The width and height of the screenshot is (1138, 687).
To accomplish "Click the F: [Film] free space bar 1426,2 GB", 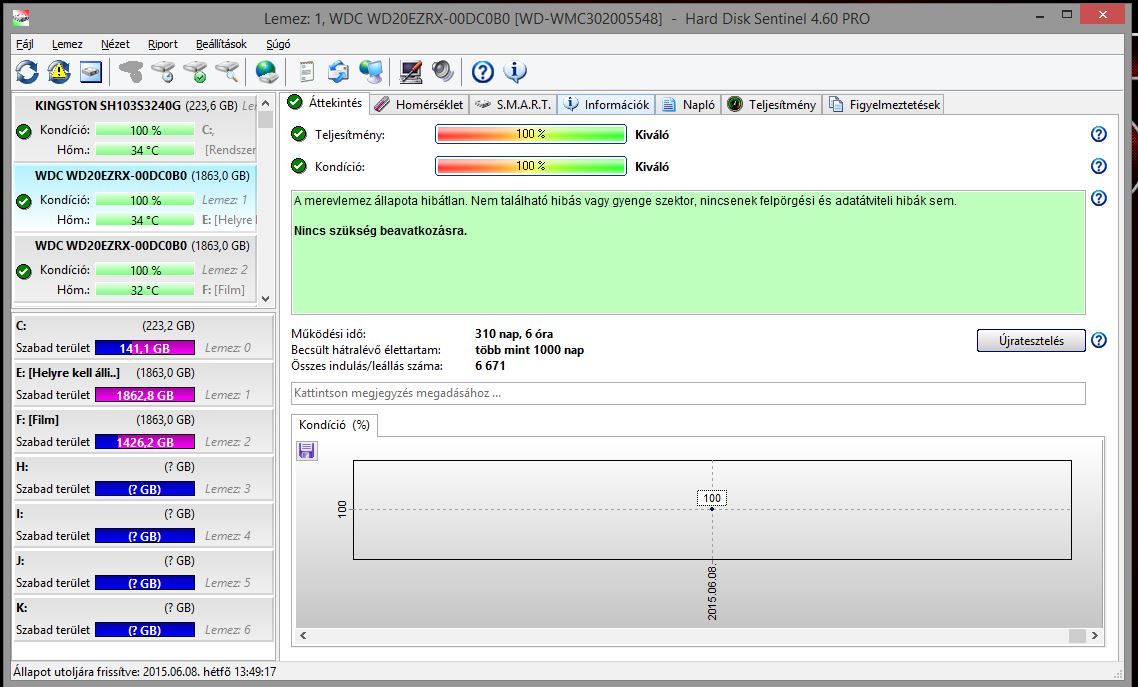I will [x=144, y=442].
